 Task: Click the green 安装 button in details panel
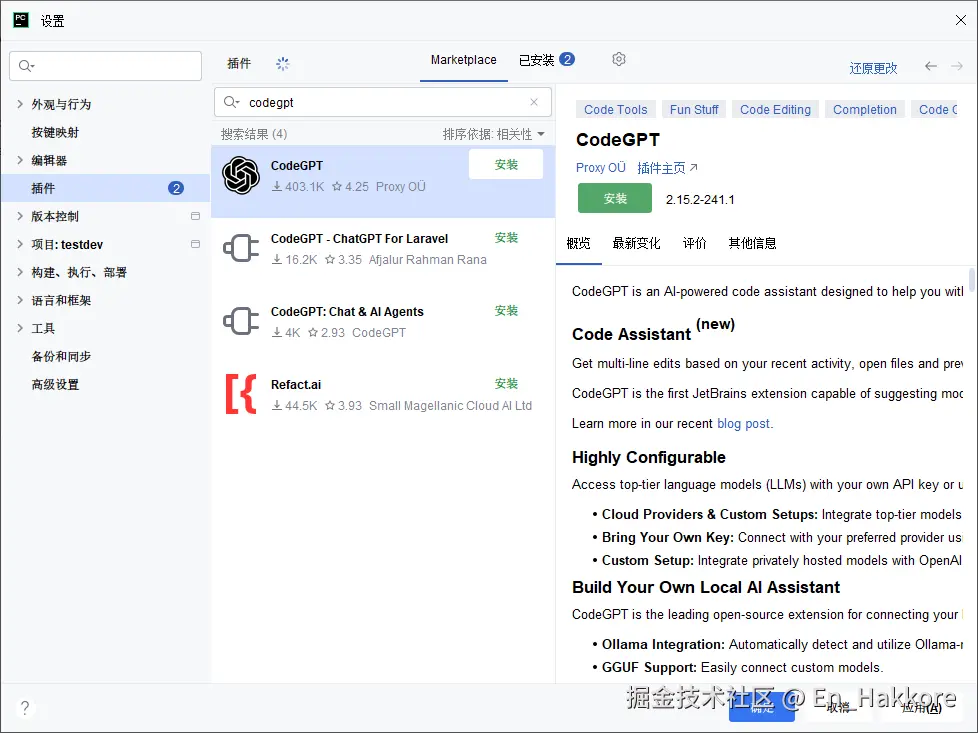tap(614, 198)
